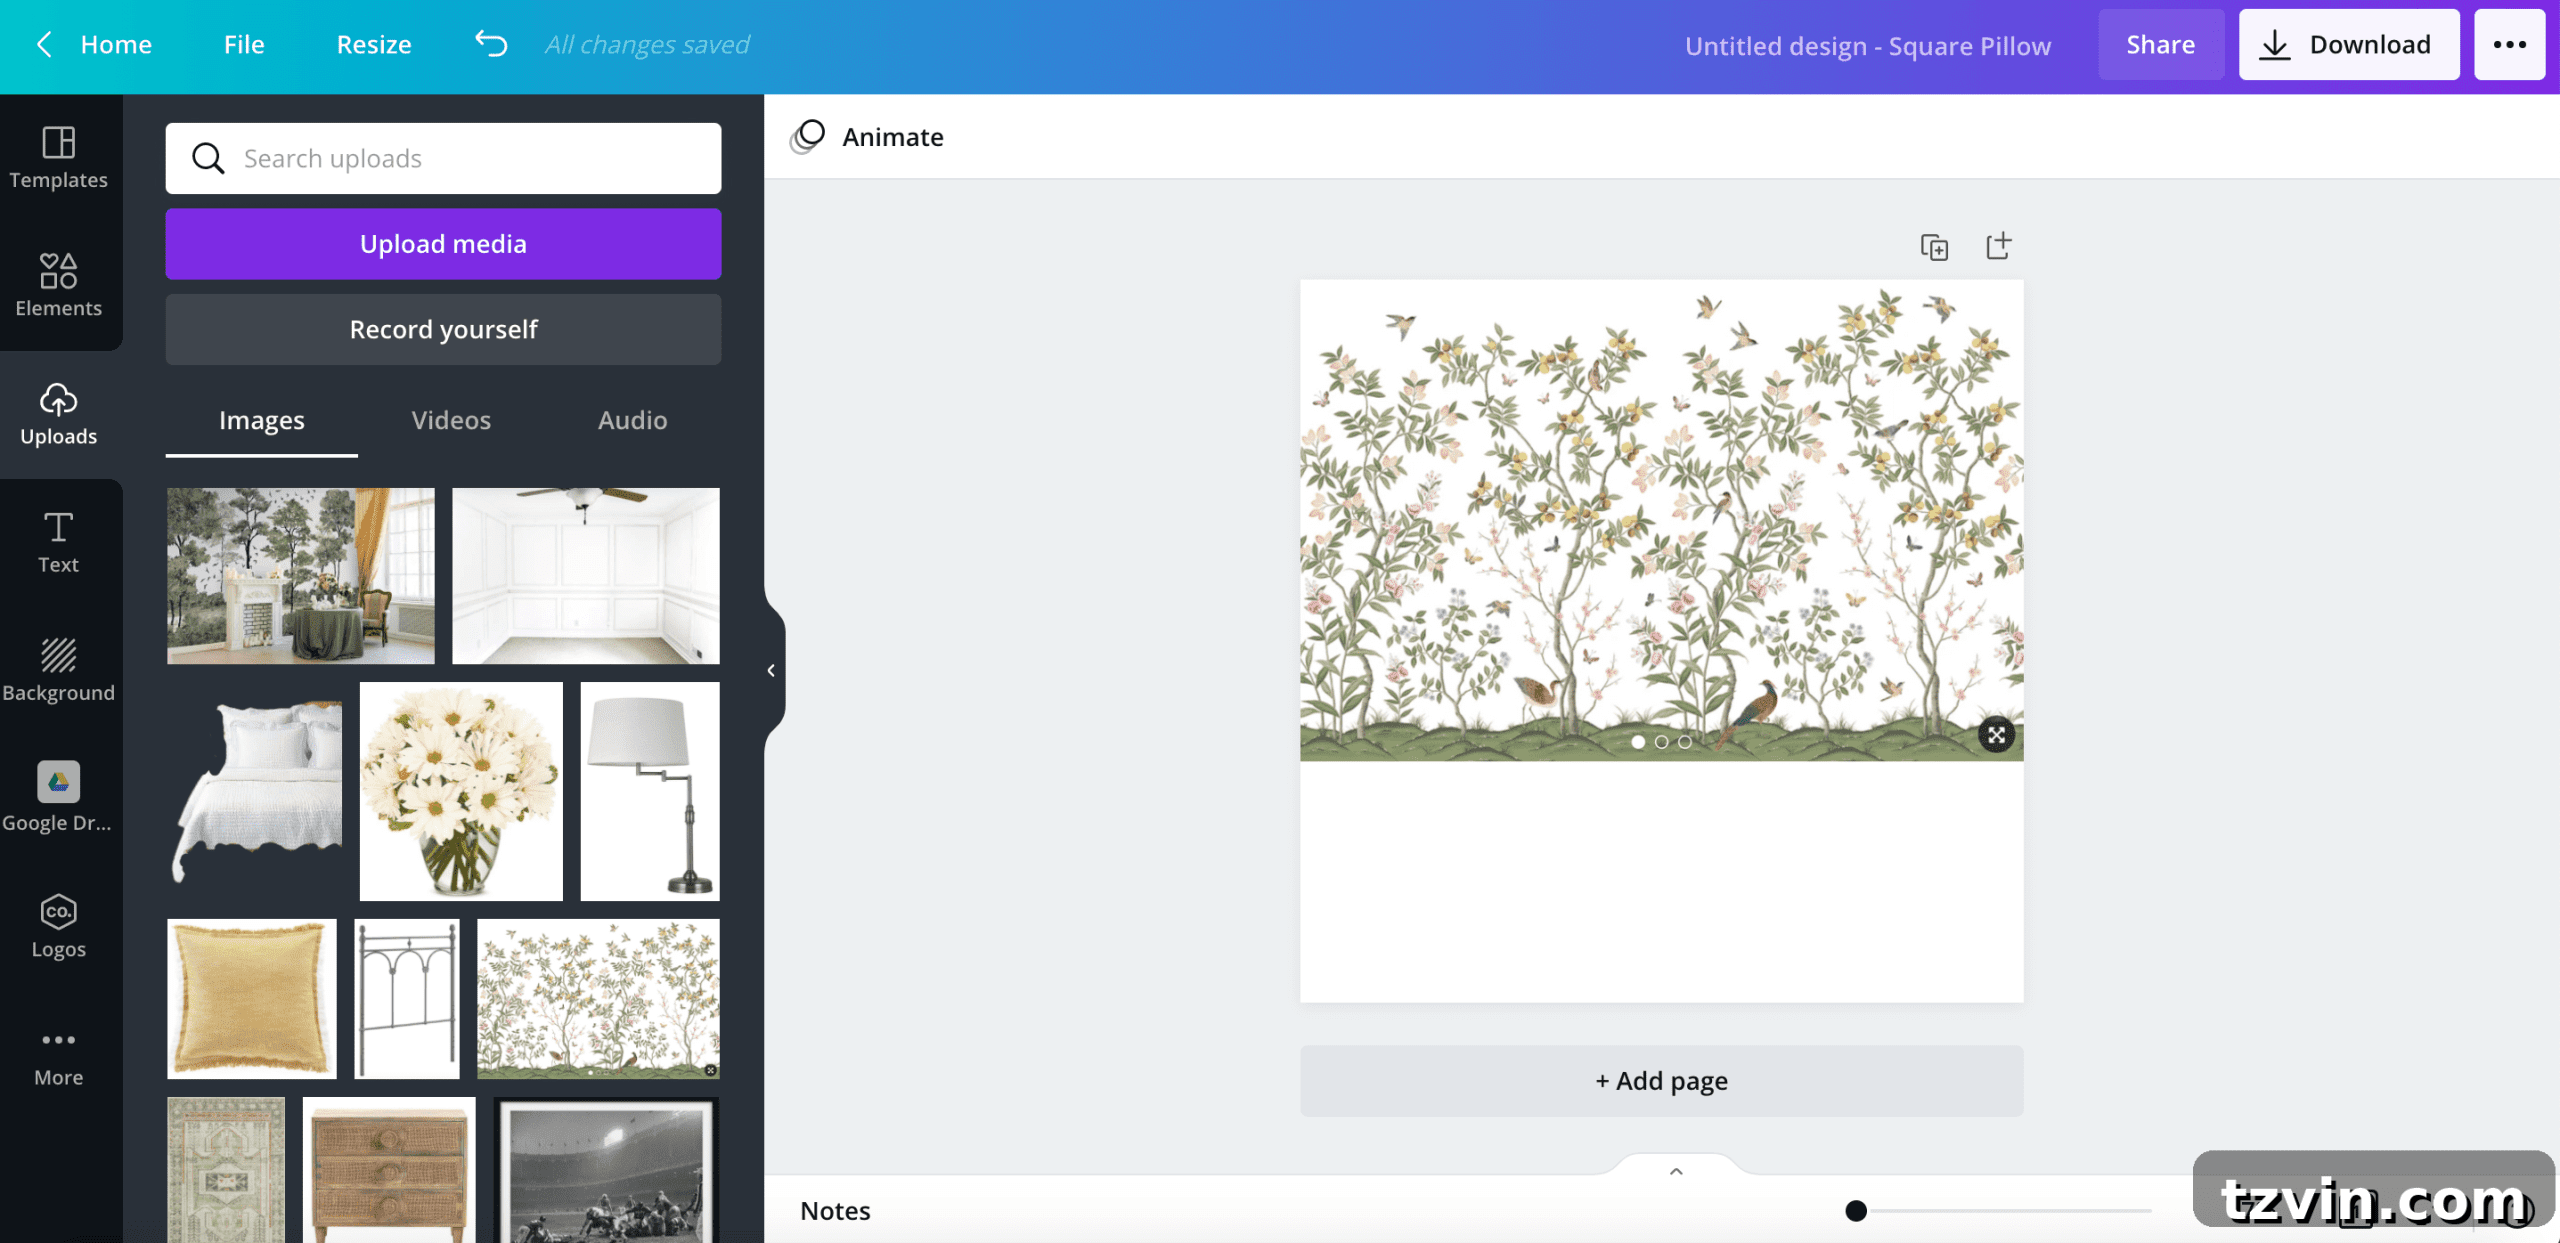Select the metal headboard thumbnail
2560x1243 pixels.
click(407, 998)
